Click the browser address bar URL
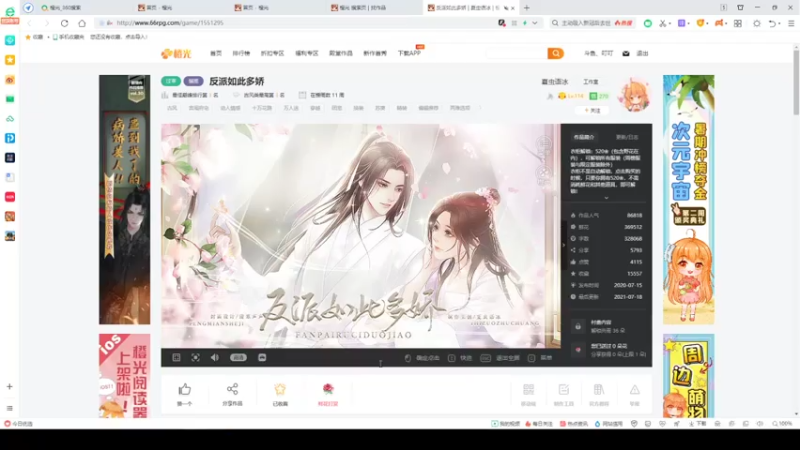Screen dimensions: 800x450 click(170, 23)
